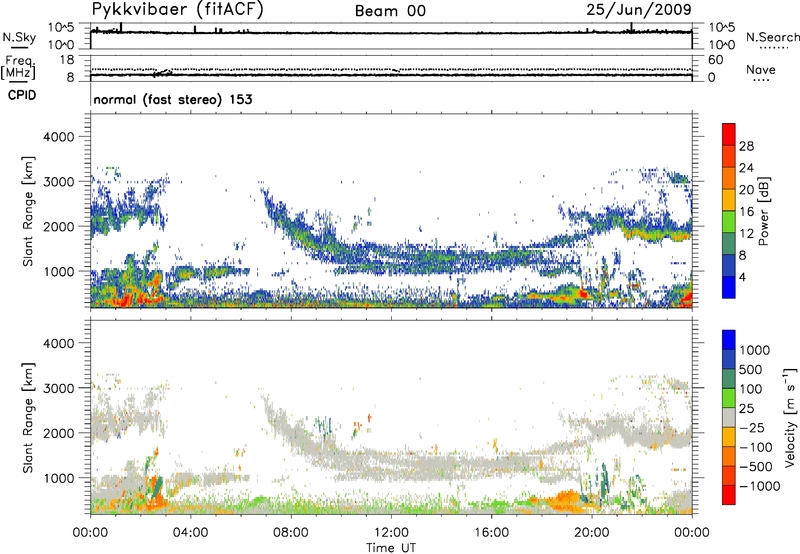This screenshot has width=800, height=554.
Task: Click the "-100" velocity colorbar label
Action: (x=756, y=447)
